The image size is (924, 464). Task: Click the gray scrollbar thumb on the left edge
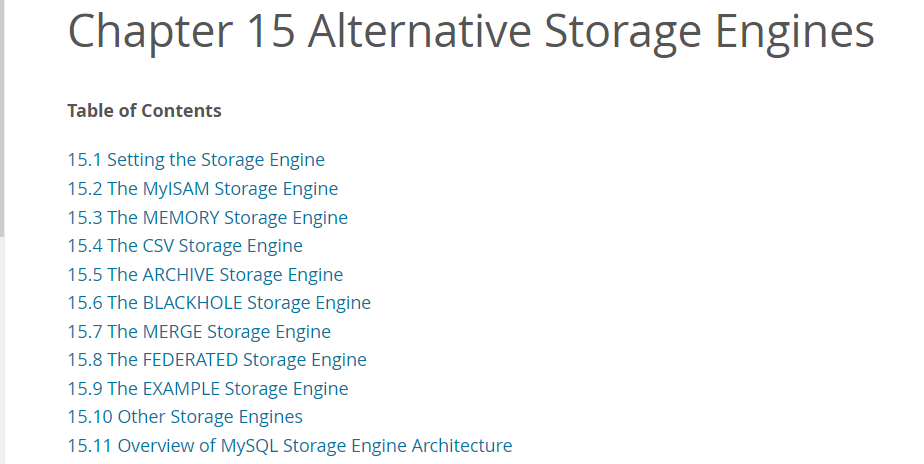tap(2, 118)
